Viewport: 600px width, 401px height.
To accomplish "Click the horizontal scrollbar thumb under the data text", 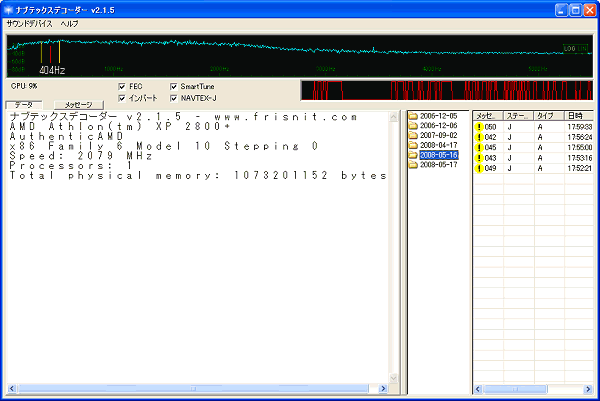I will coord(193,389).
